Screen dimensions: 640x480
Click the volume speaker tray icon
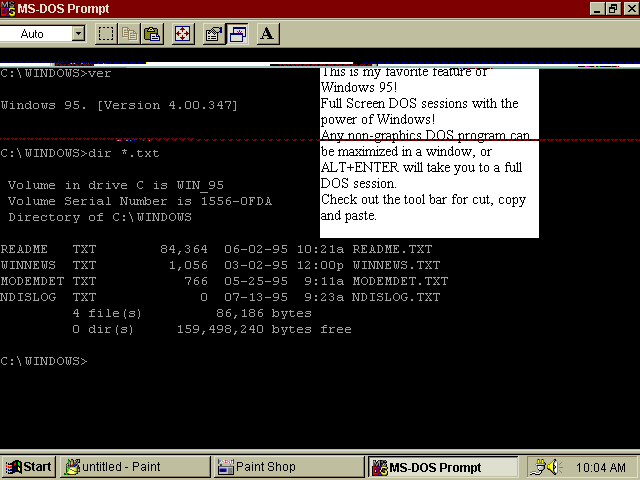click(554, 467)
